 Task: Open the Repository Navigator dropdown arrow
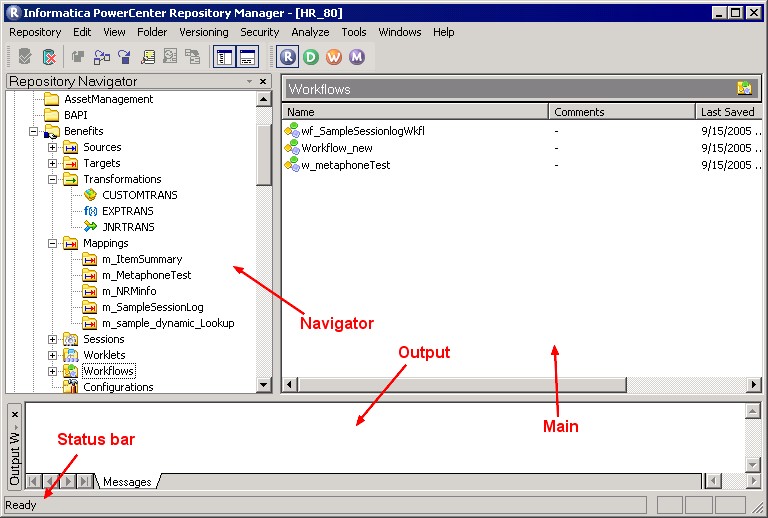[249, 81]
